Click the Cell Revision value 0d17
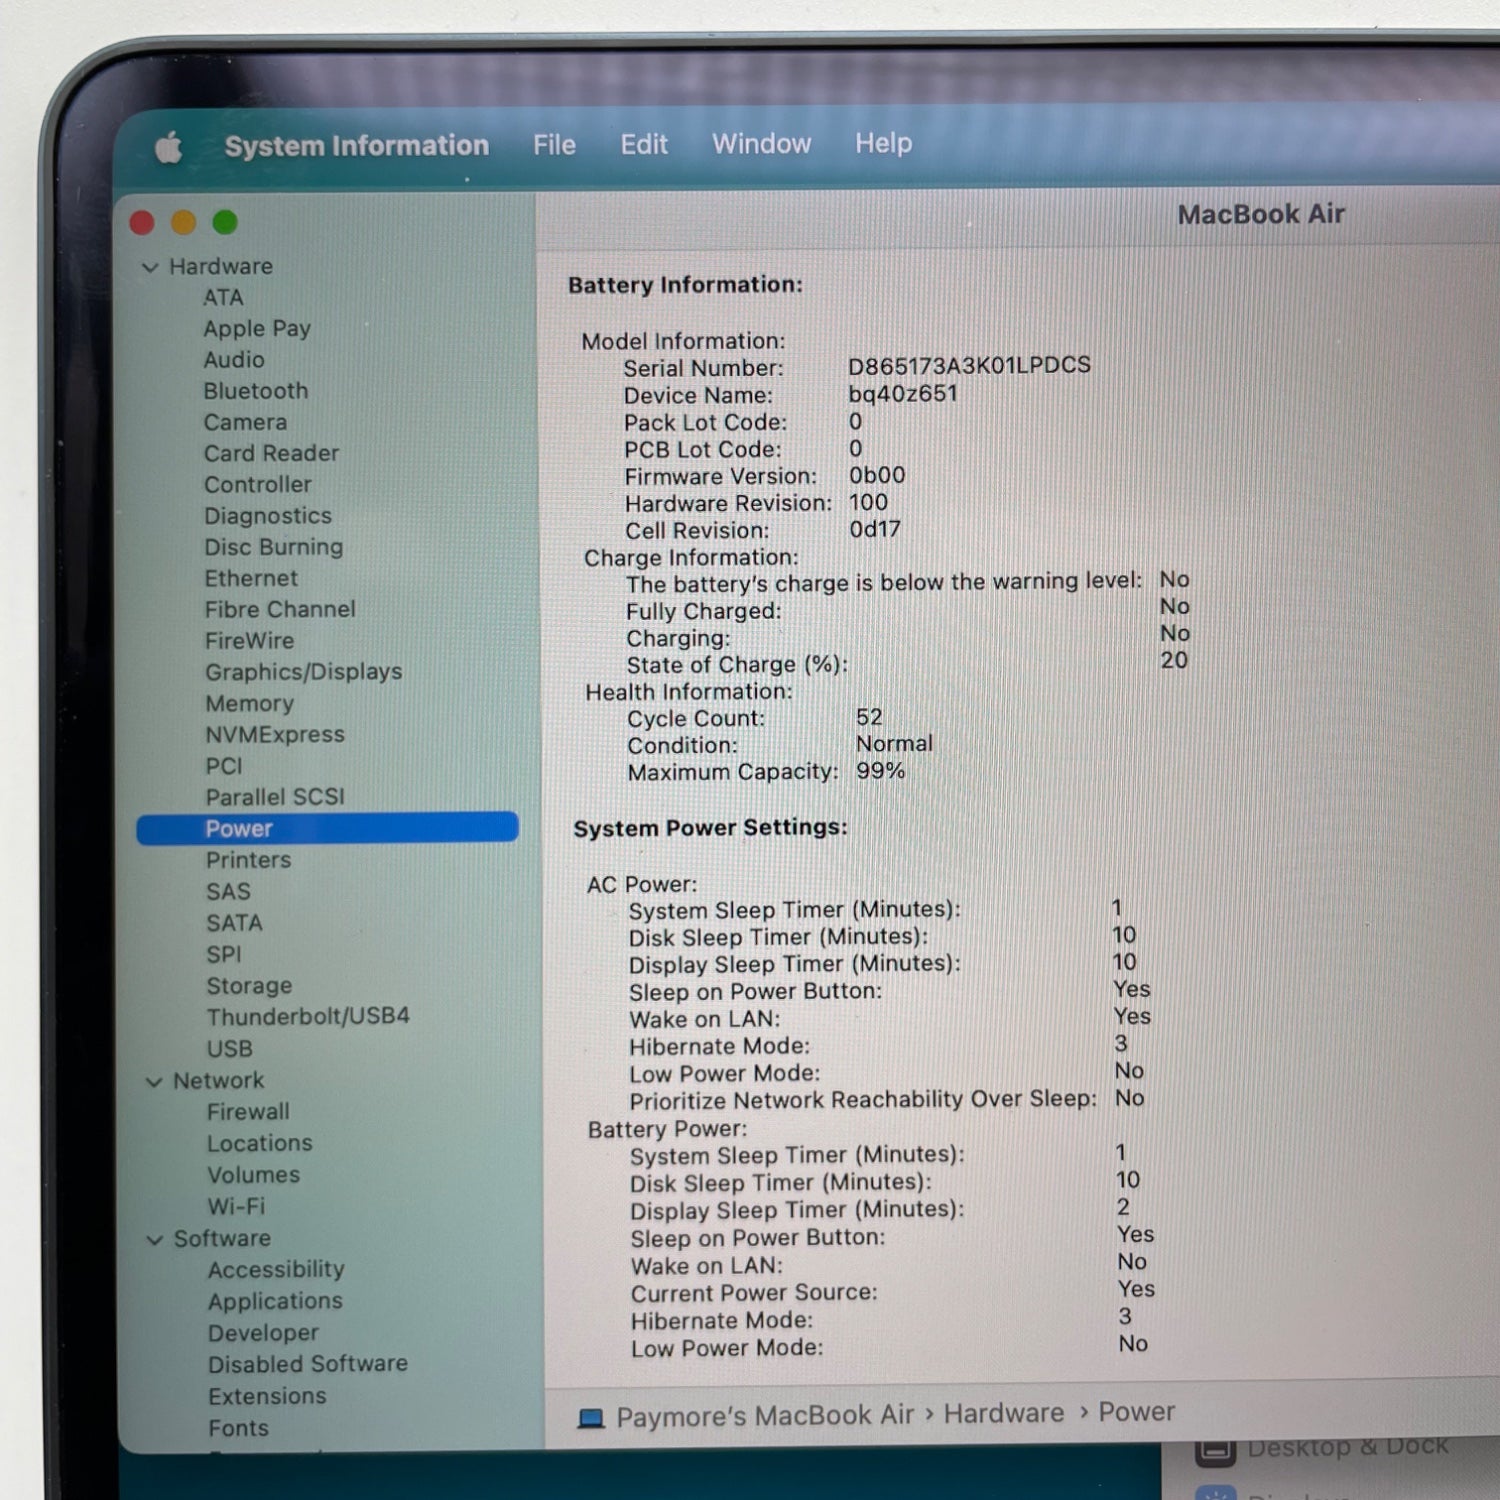Image resolution: width=1500 pixels, height=1500 pixels. [875, 529]
